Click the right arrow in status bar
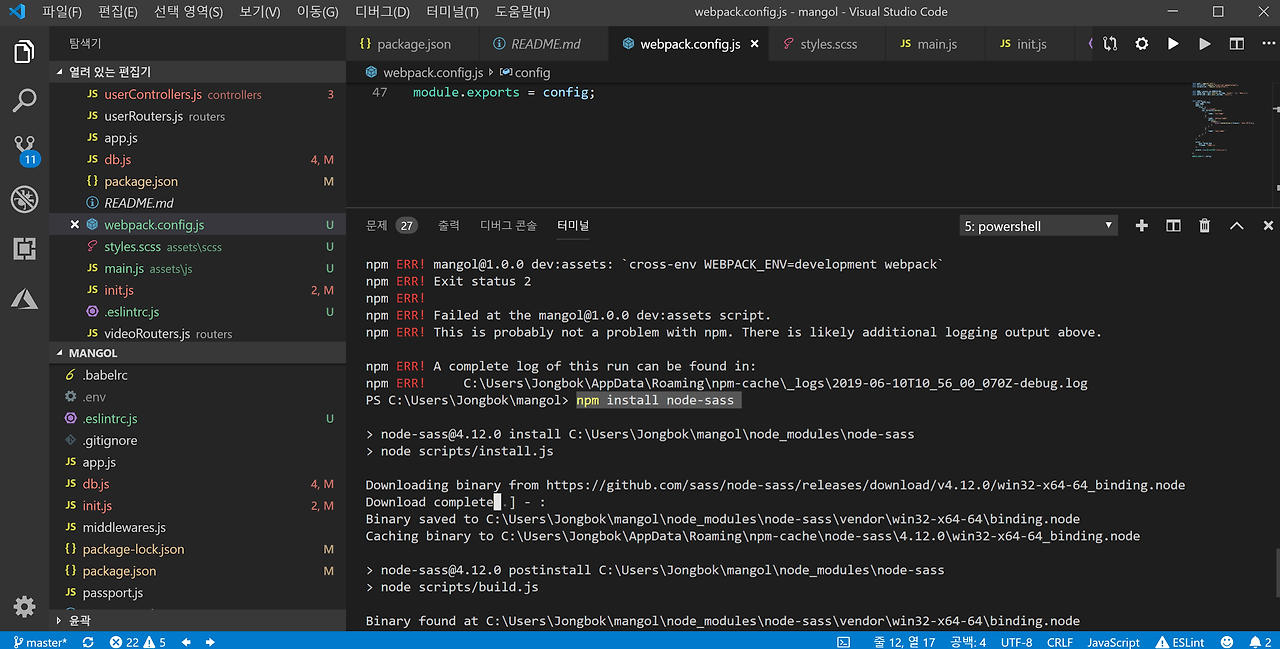This screenshot has width=1280, height=649. 210,642
